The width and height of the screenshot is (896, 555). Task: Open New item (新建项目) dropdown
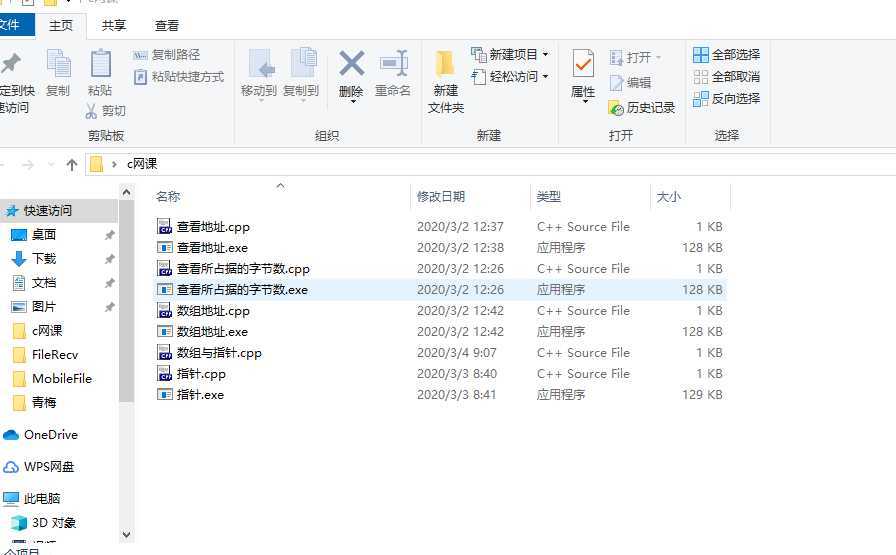click(x=510, y=54)
